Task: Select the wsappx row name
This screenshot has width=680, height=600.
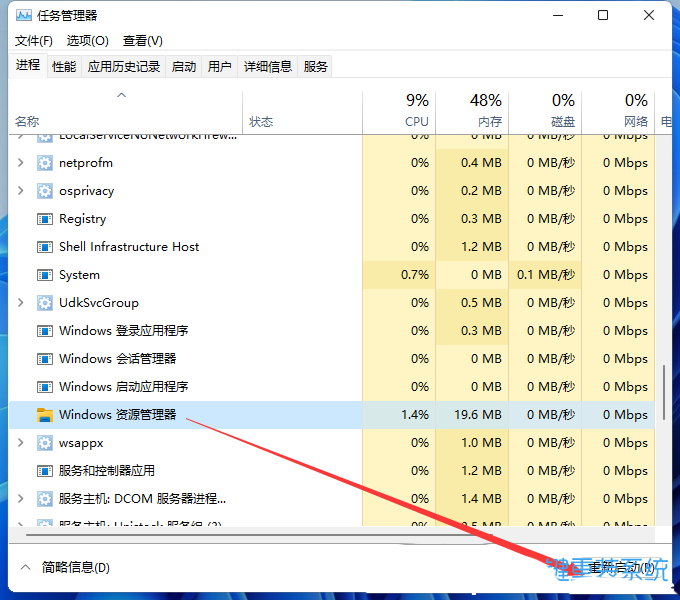Action: click(81, 443)
